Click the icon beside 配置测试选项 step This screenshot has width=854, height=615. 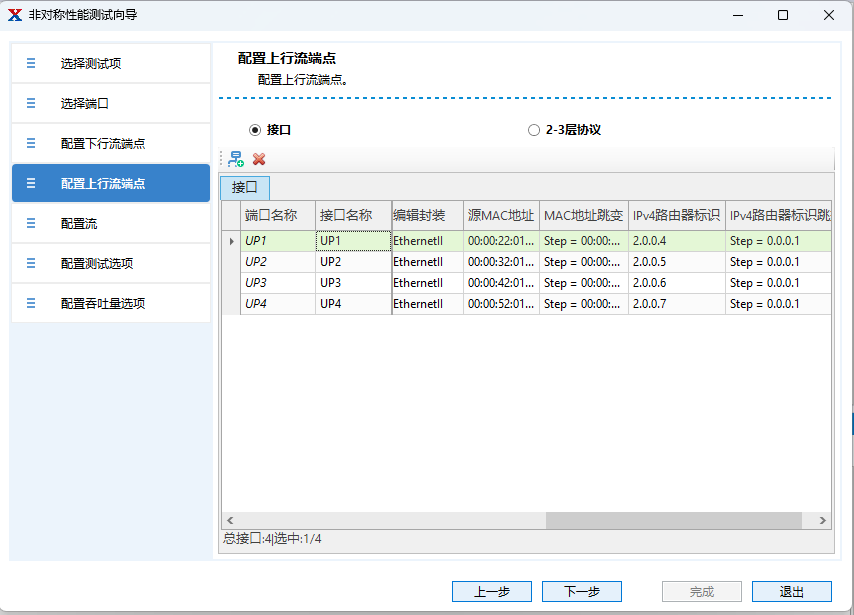pyautogui.click(x=31, y=263)
